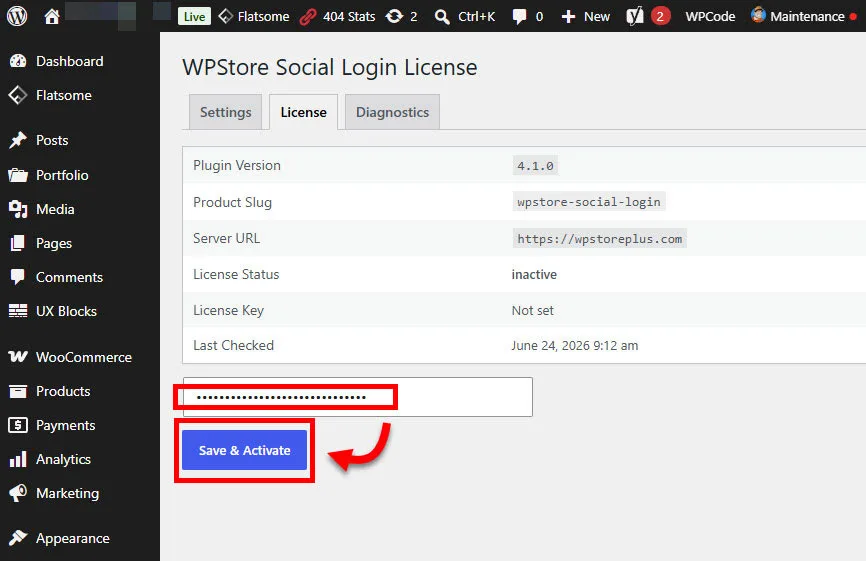Screen dimensions: 866x561
Task: Click the Portfolio folder icon
Action: (18, 175)
